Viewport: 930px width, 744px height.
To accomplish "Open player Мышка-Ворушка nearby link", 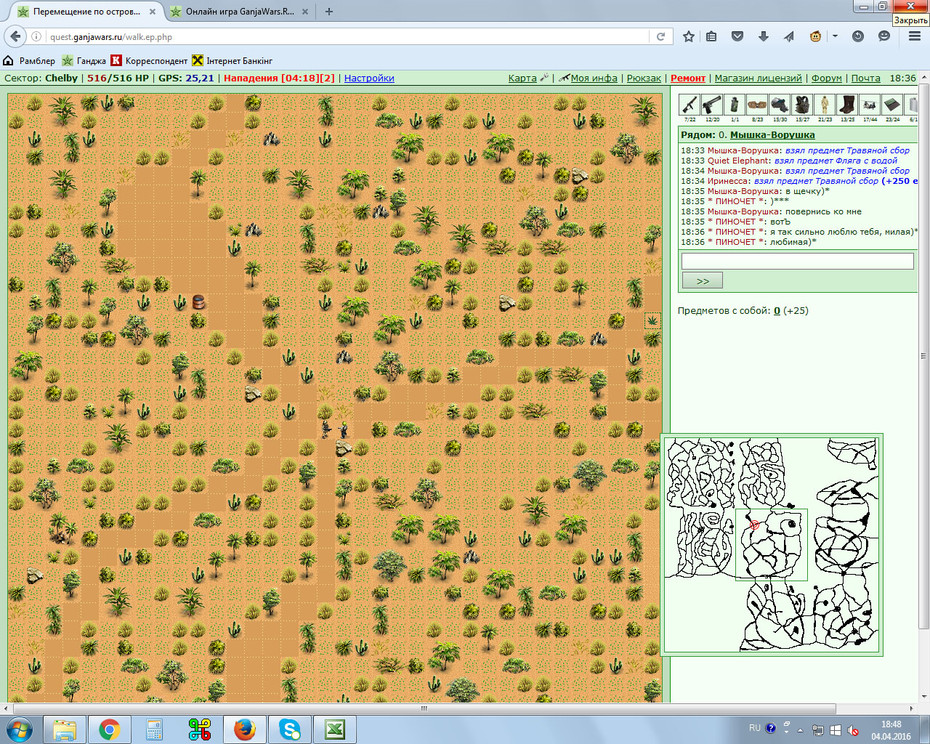I will [x=772, y=135].
